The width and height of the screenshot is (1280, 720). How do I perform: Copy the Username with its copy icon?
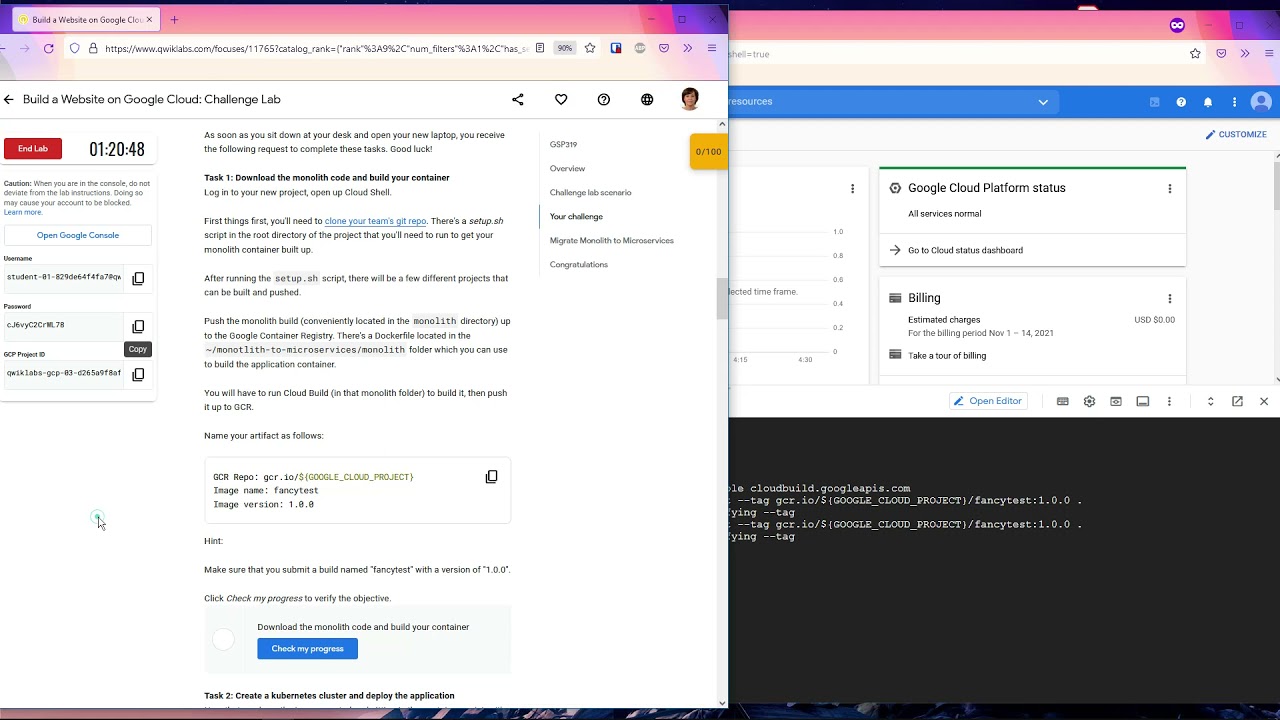[x=138, y=278]
